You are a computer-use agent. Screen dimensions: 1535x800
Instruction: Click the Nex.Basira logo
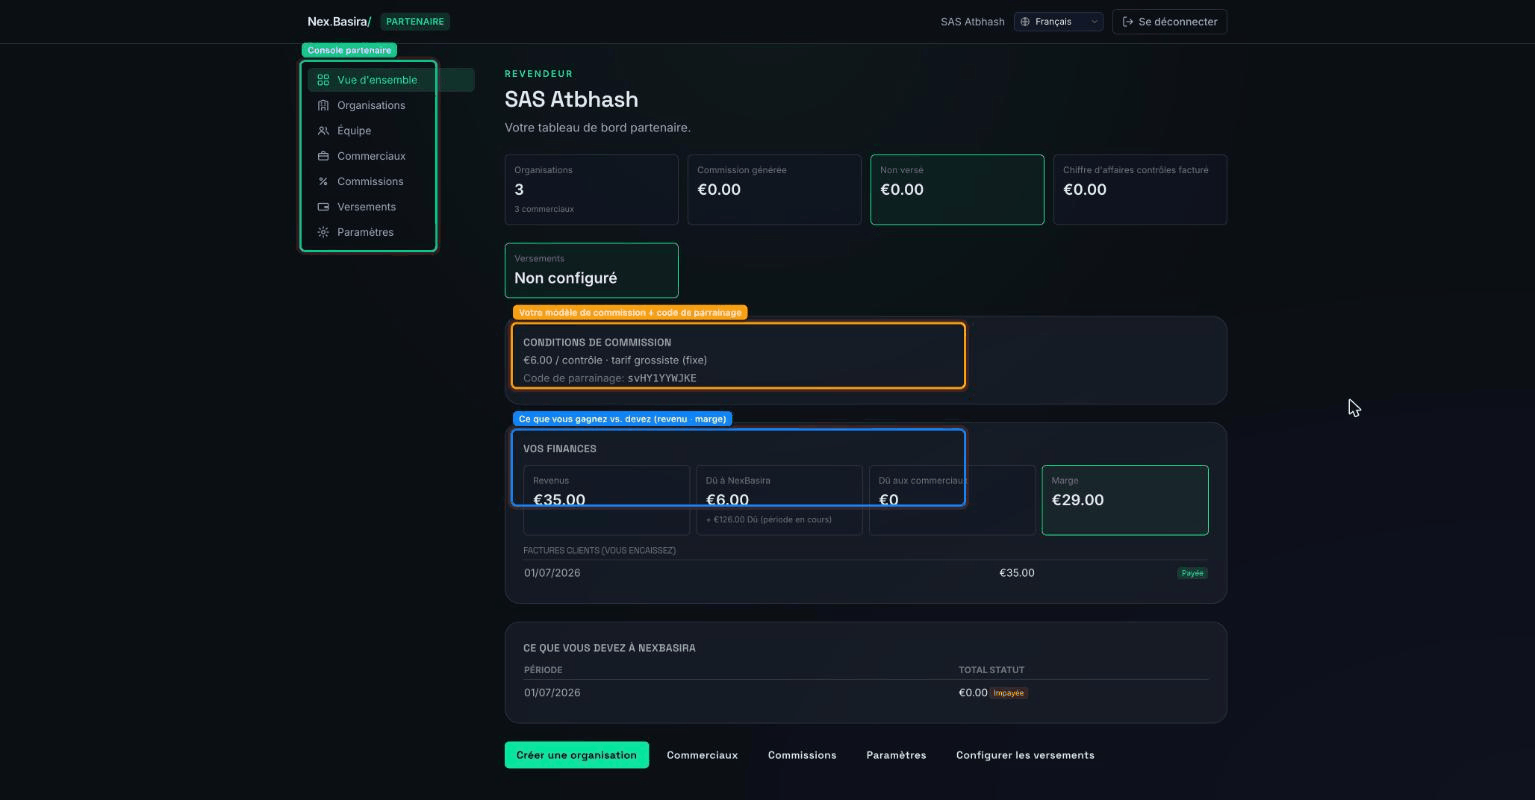(339, 22)
